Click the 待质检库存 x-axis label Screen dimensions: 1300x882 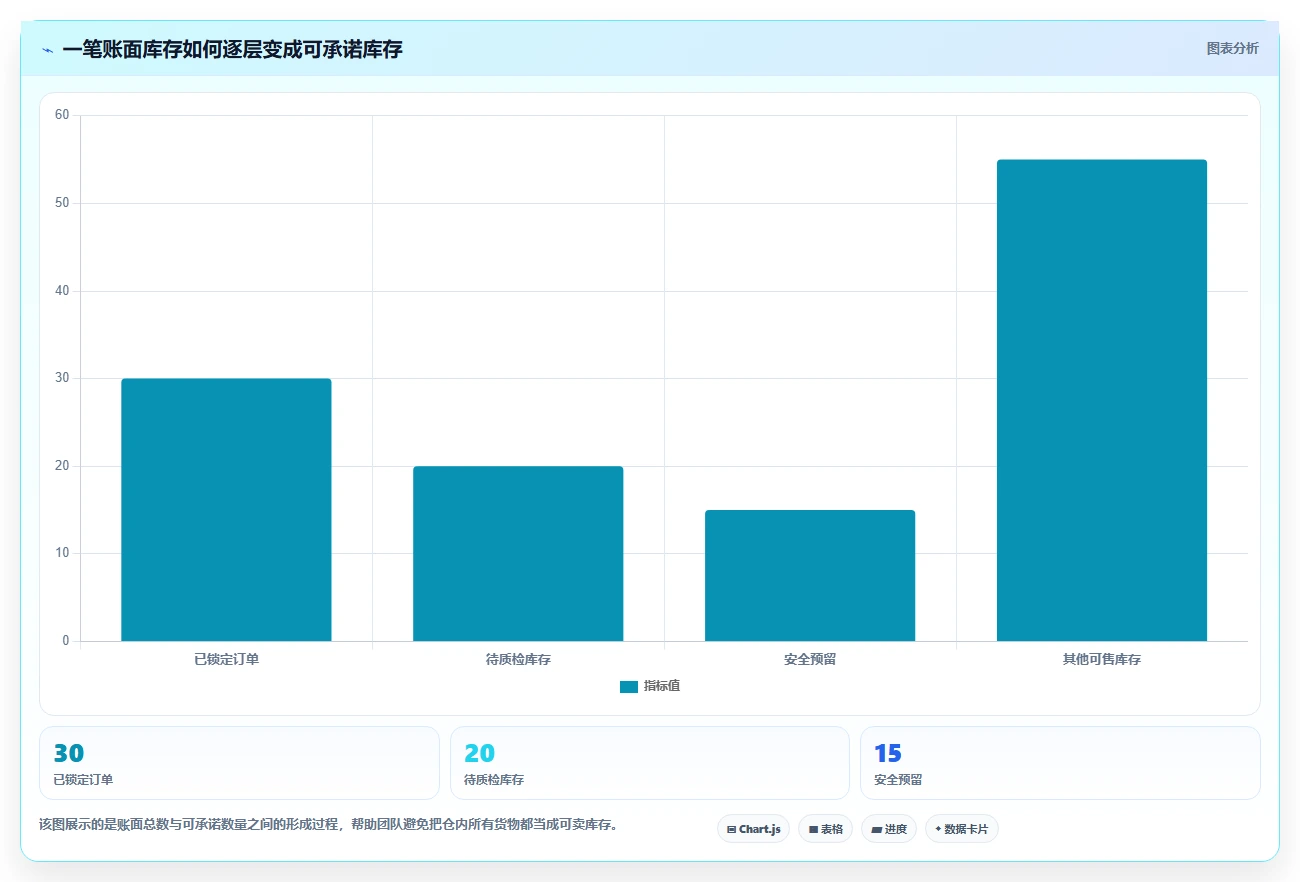(518, 660)
